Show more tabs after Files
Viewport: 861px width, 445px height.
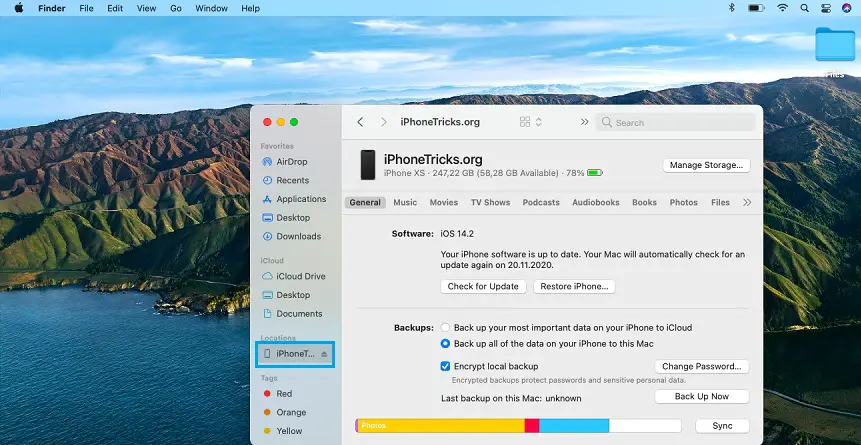[746, 202]
